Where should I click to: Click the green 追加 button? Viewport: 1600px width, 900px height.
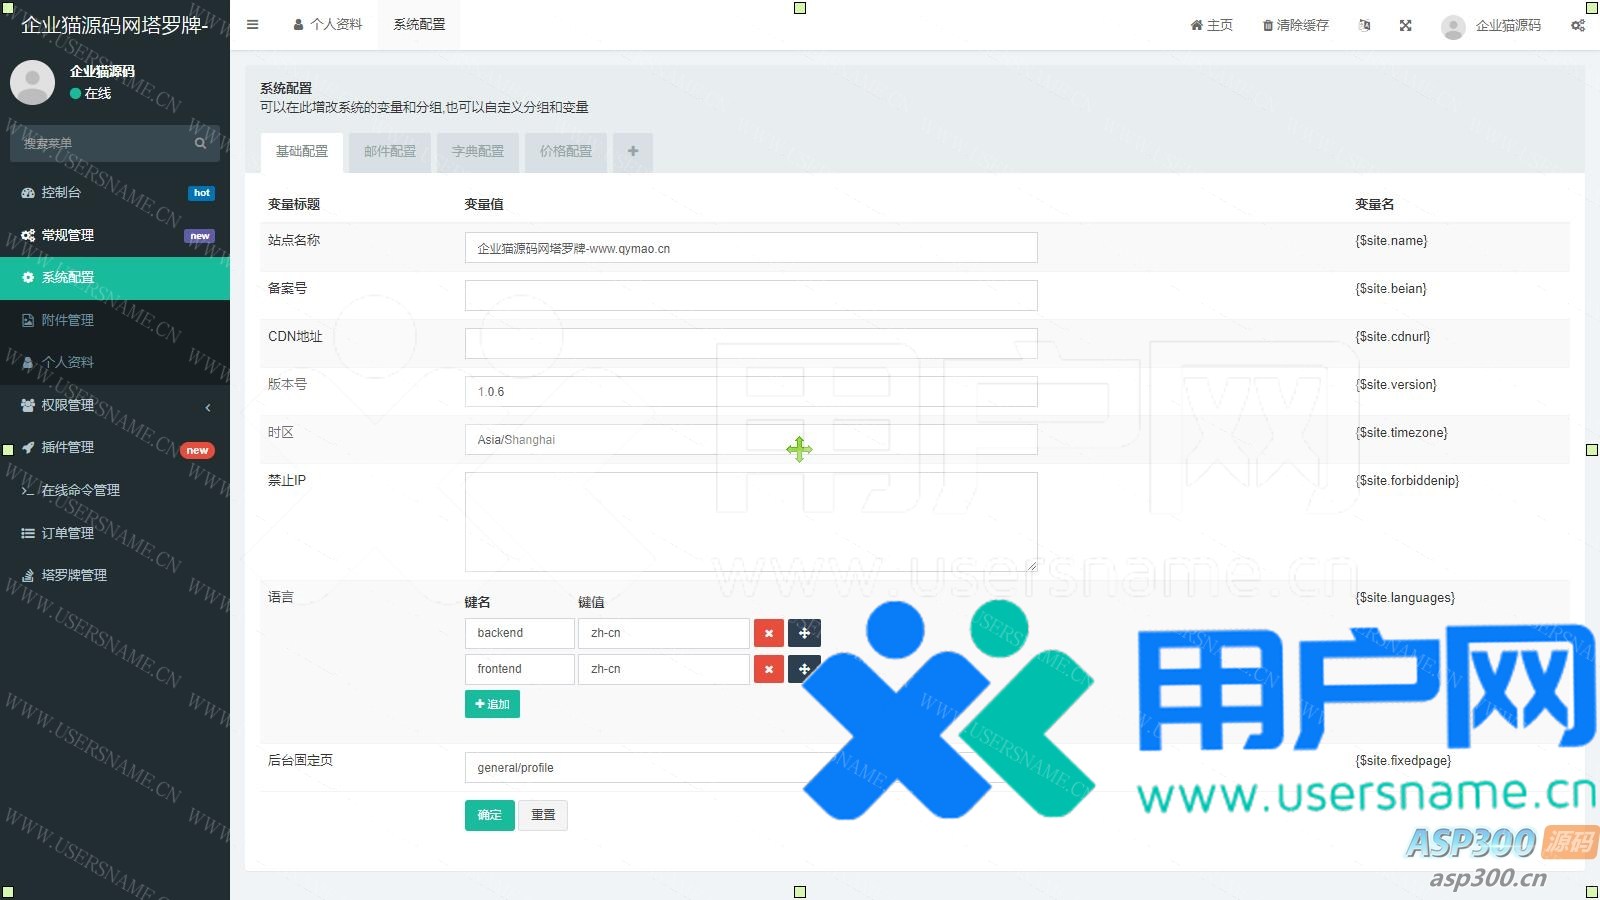tap(492, 704)
